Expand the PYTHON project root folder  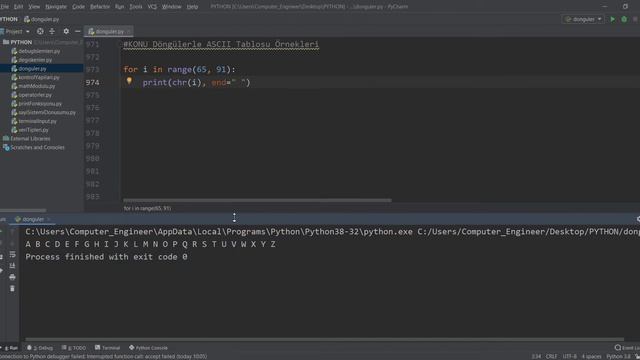coord(17,42)
